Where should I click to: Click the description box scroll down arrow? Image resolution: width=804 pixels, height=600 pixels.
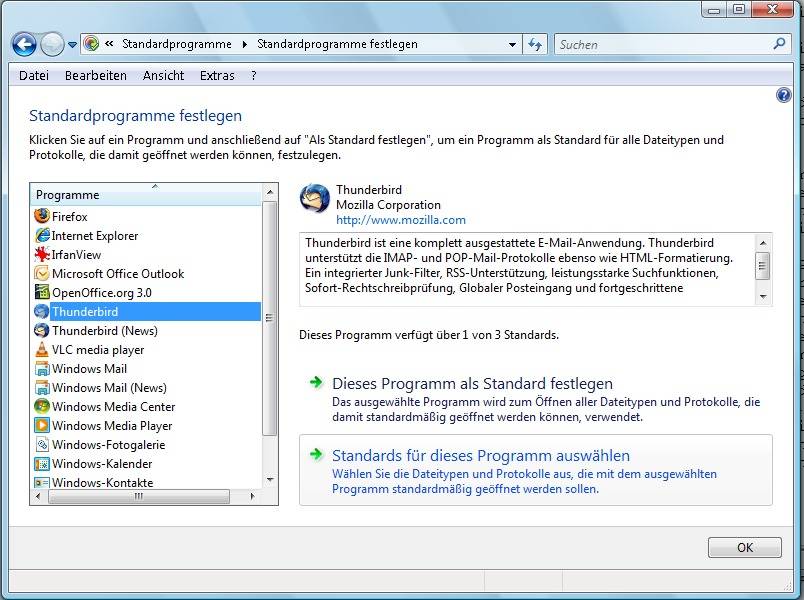point(763,297)
